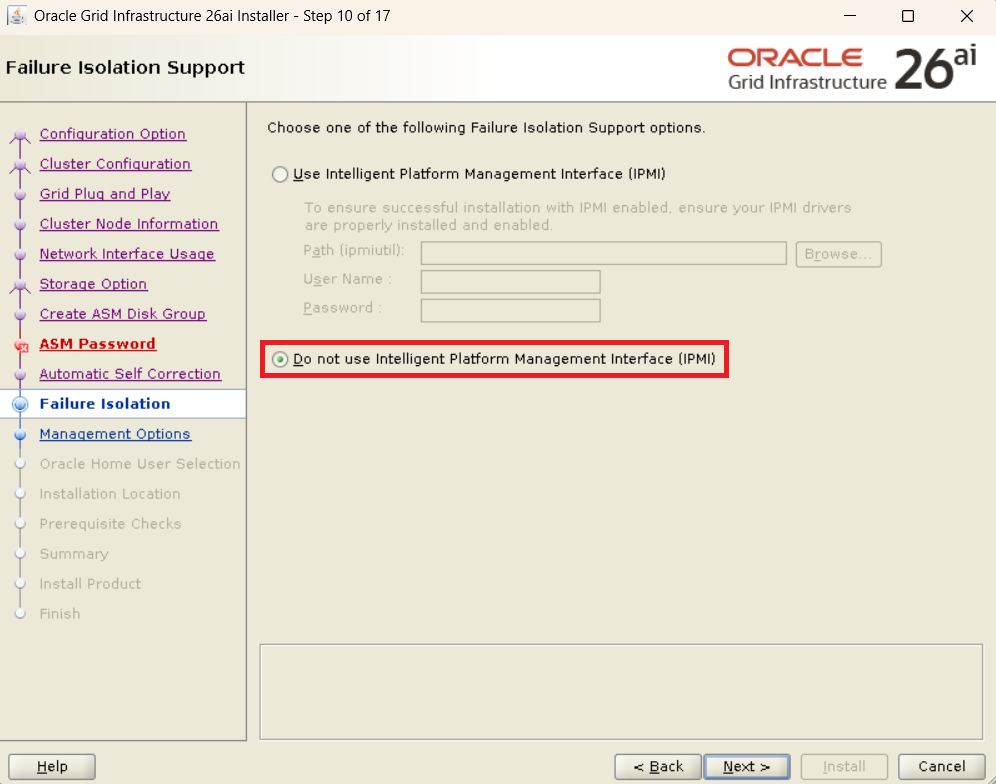Navigate to Grid Plug and Play step
Image resolution: width=996 pixels, height=784 pixels.
point(105,194)
